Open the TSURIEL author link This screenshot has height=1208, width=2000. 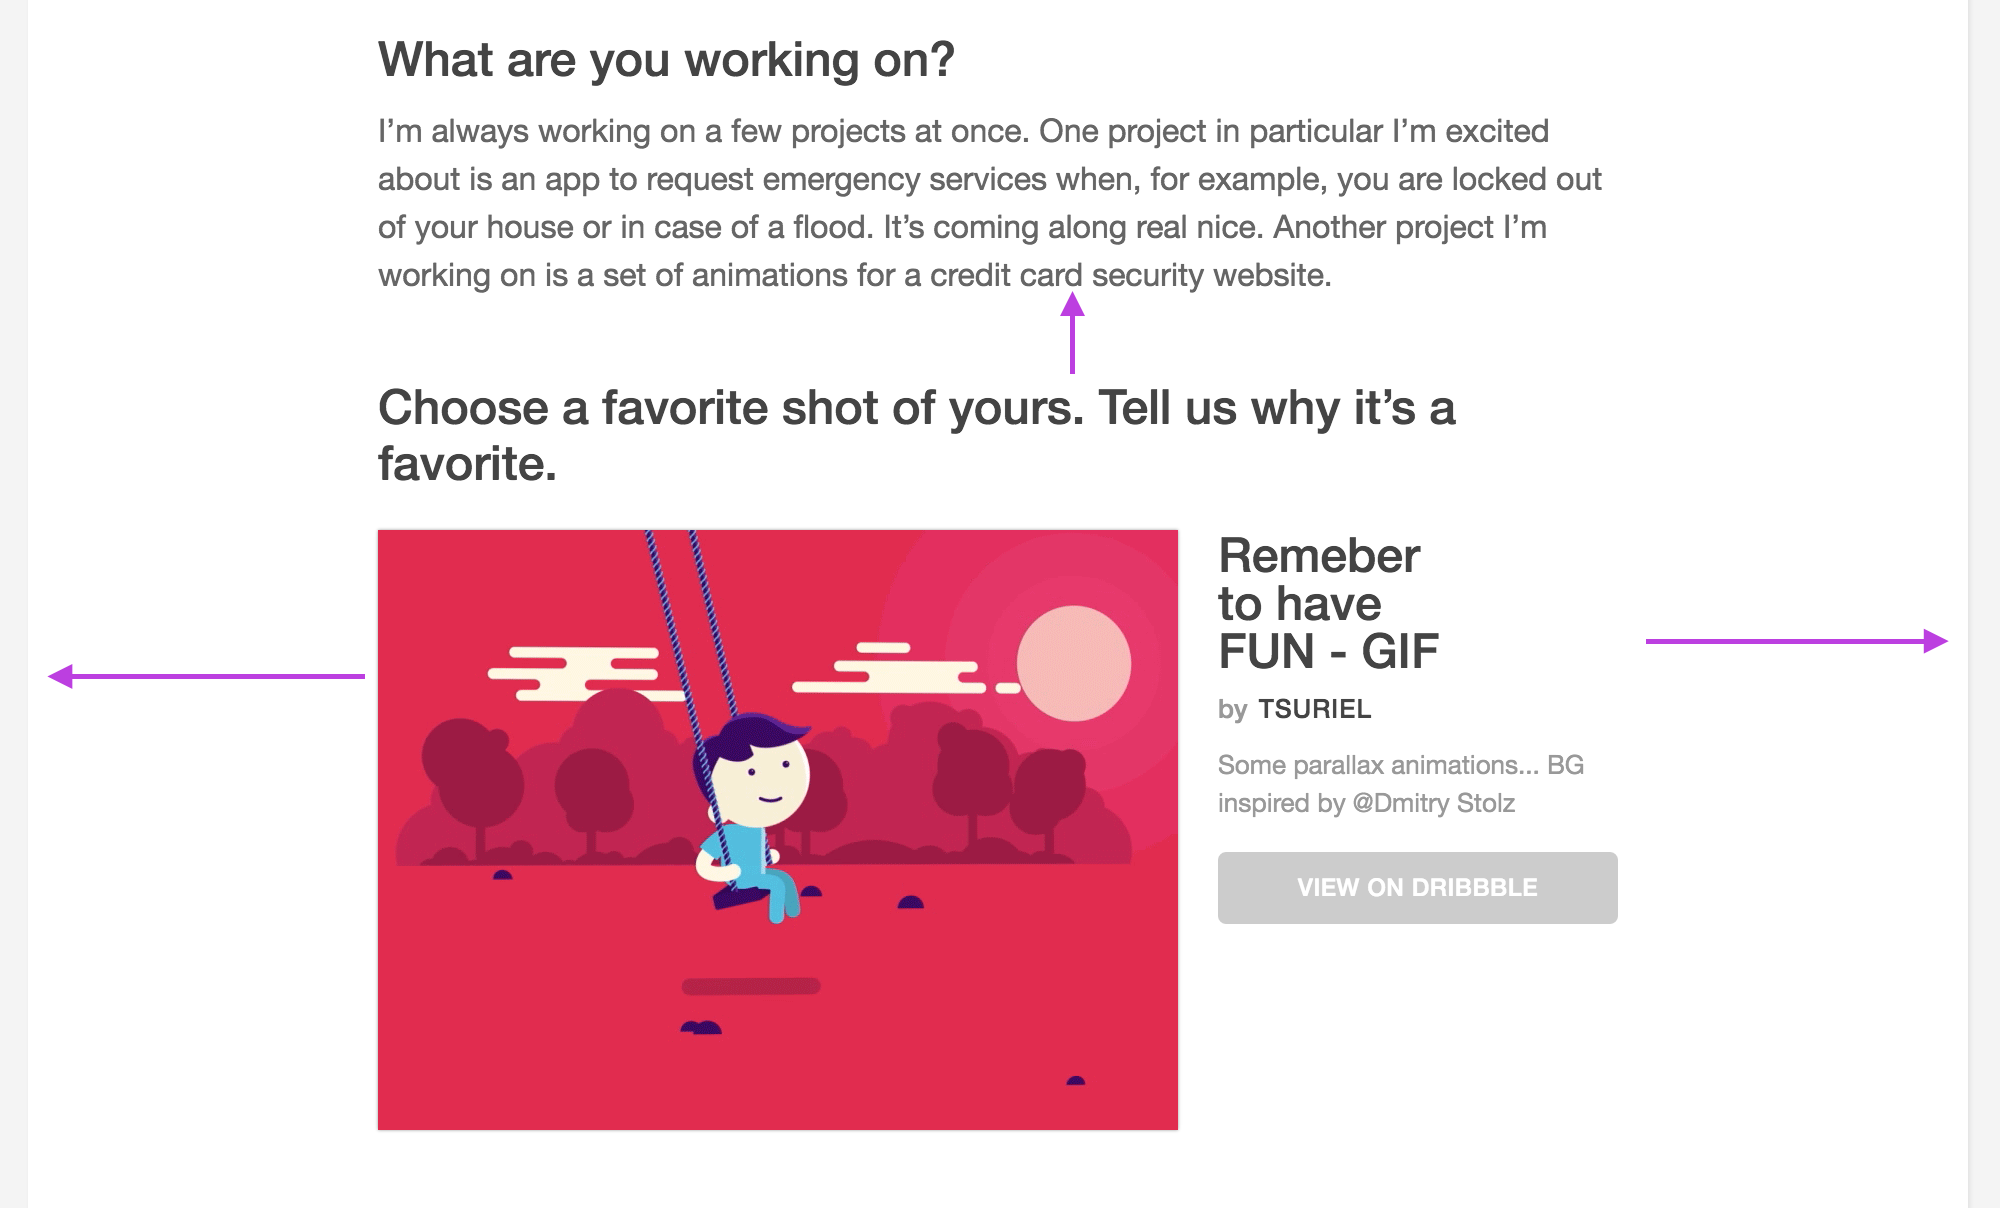click(x=1314, y=709)
